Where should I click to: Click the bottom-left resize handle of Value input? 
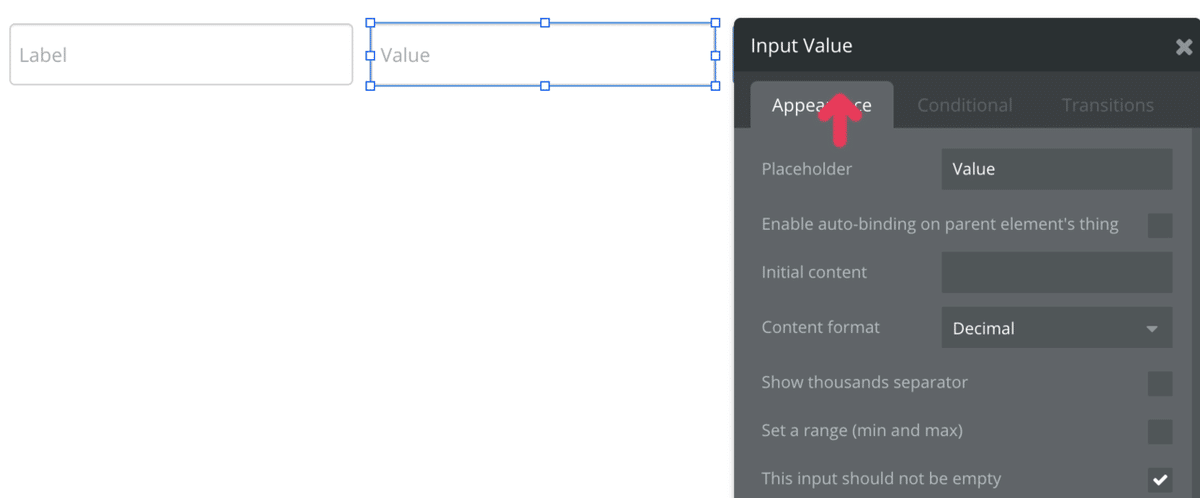(x=370, y=86)
